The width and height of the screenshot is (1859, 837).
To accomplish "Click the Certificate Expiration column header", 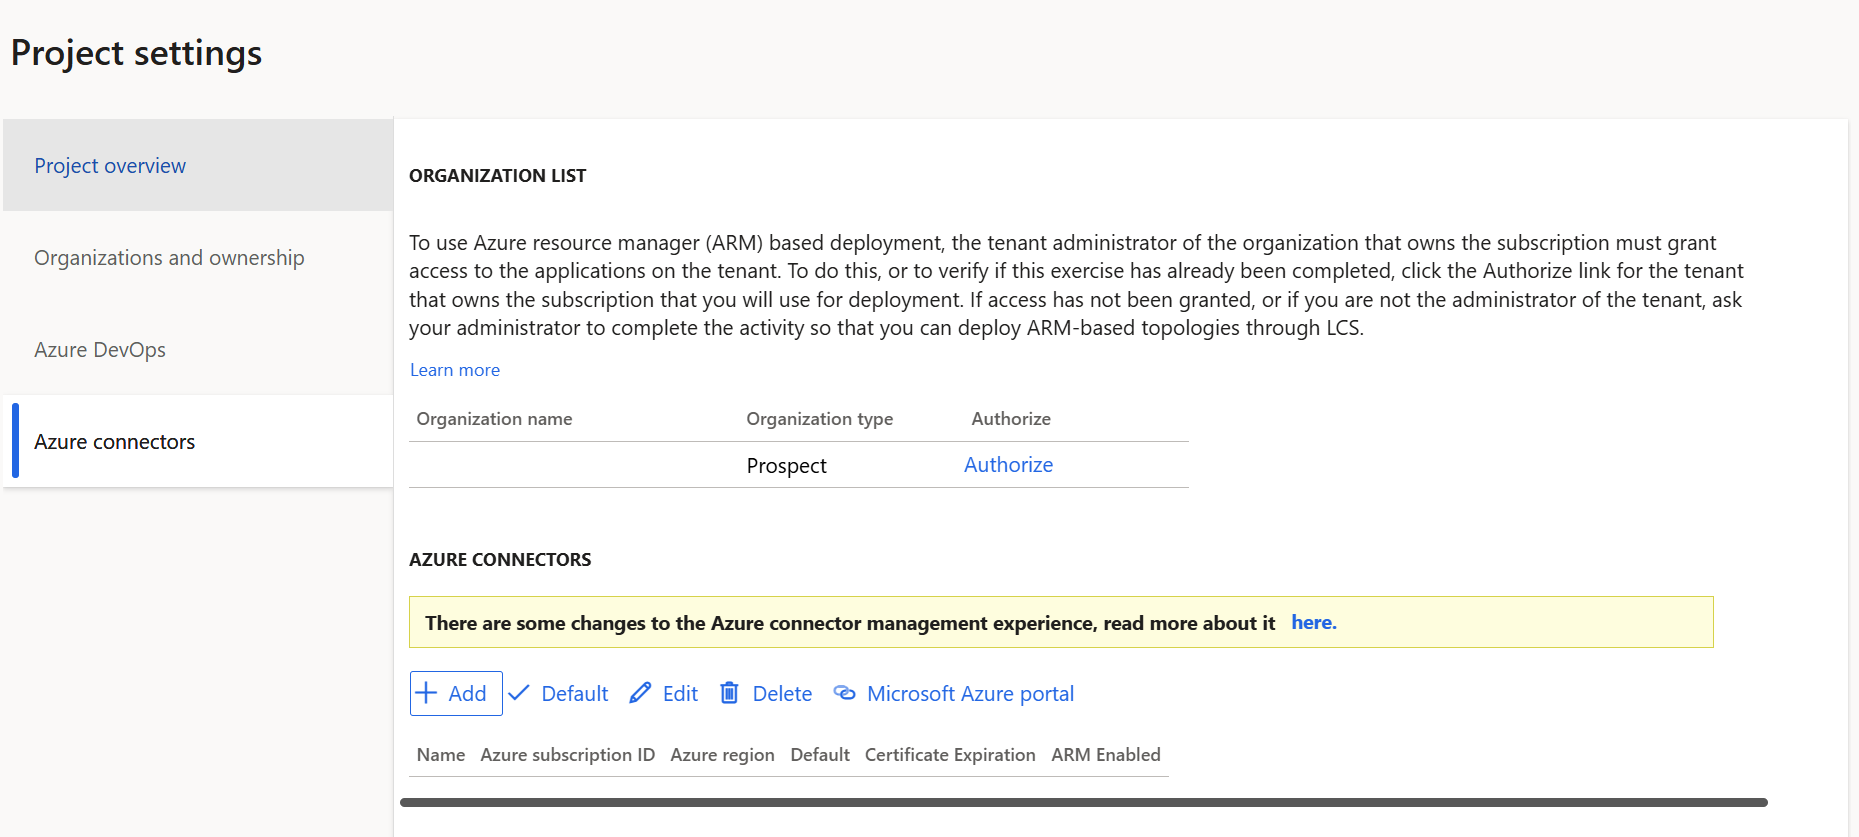I will pyautogui.click(x=949, y=755).
